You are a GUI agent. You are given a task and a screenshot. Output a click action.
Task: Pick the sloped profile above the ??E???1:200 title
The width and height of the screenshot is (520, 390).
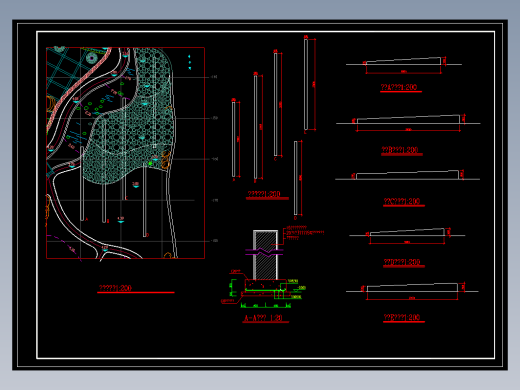(412, 288)
